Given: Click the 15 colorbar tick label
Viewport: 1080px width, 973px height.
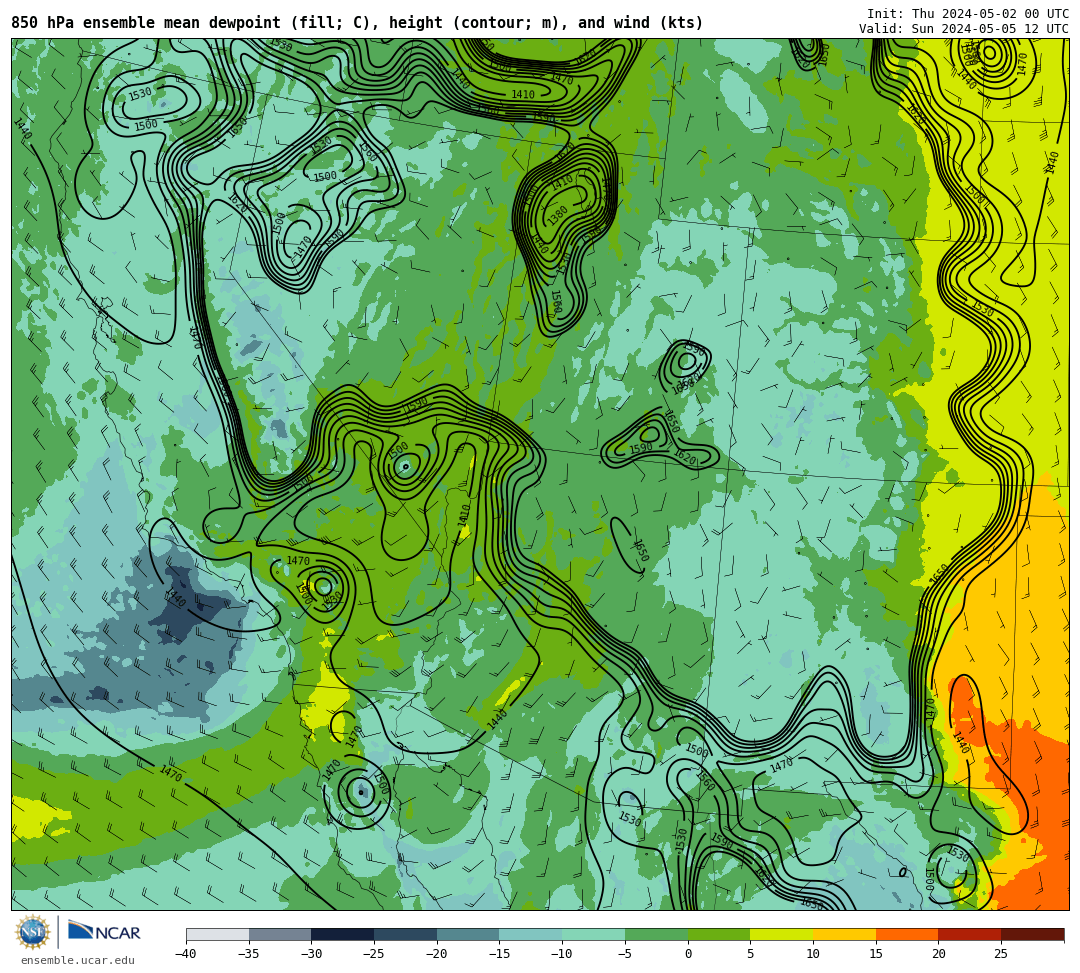Looking at the screenshot, I should click(875, 954).
